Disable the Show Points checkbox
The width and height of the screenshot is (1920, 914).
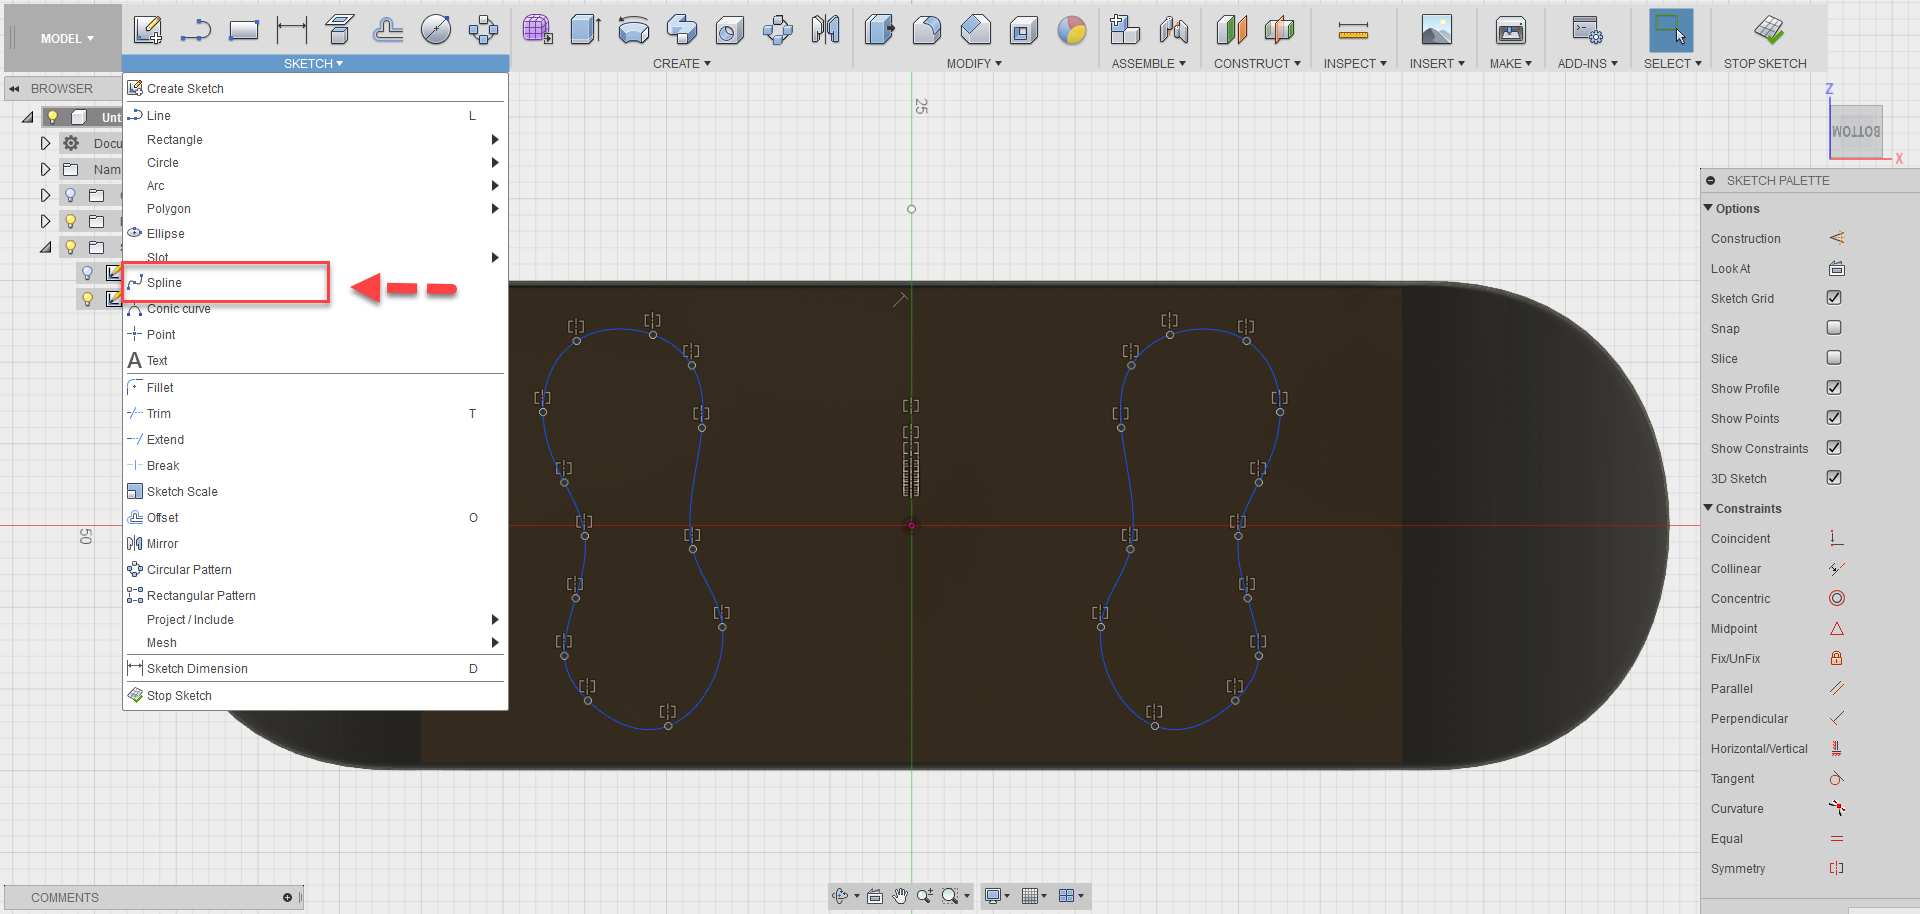tap(1834, 418)
